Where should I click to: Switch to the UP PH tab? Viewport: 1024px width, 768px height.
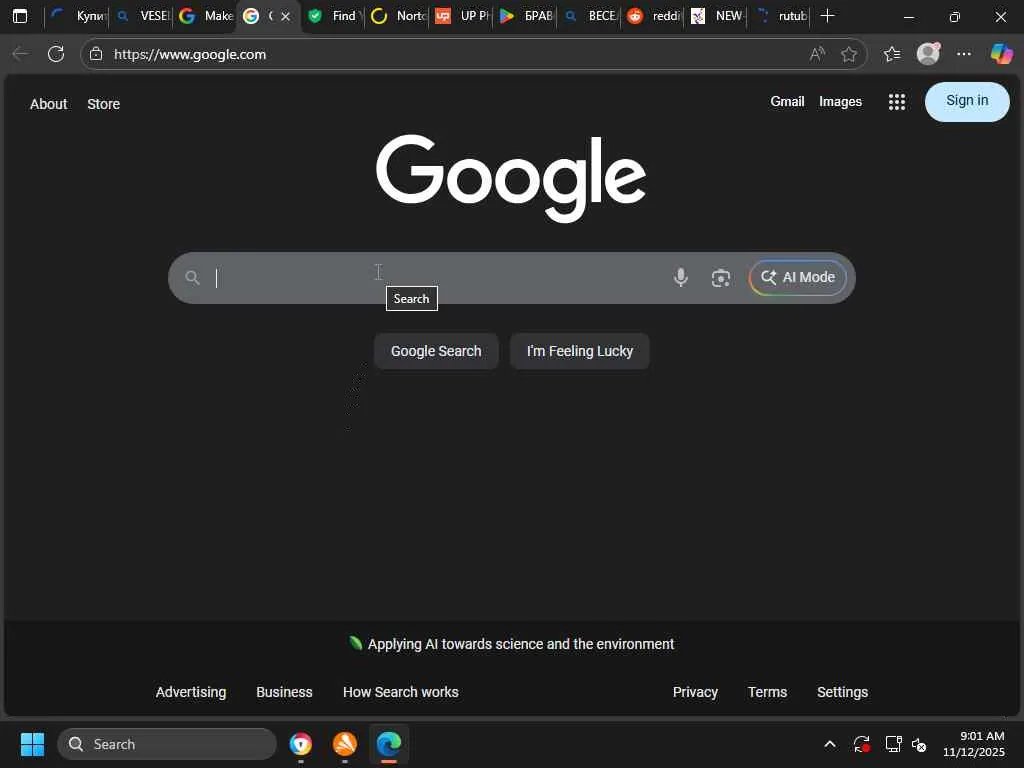tap(462, 16)
